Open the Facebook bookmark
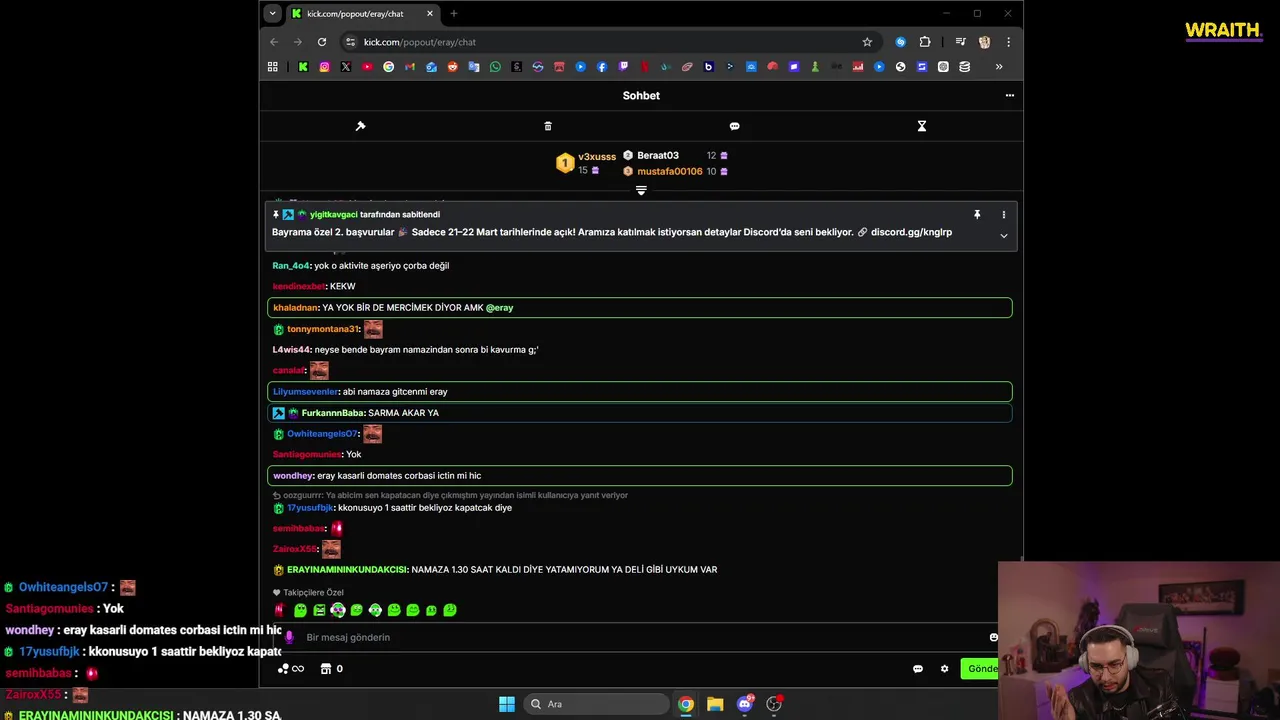 coord(602,67)
